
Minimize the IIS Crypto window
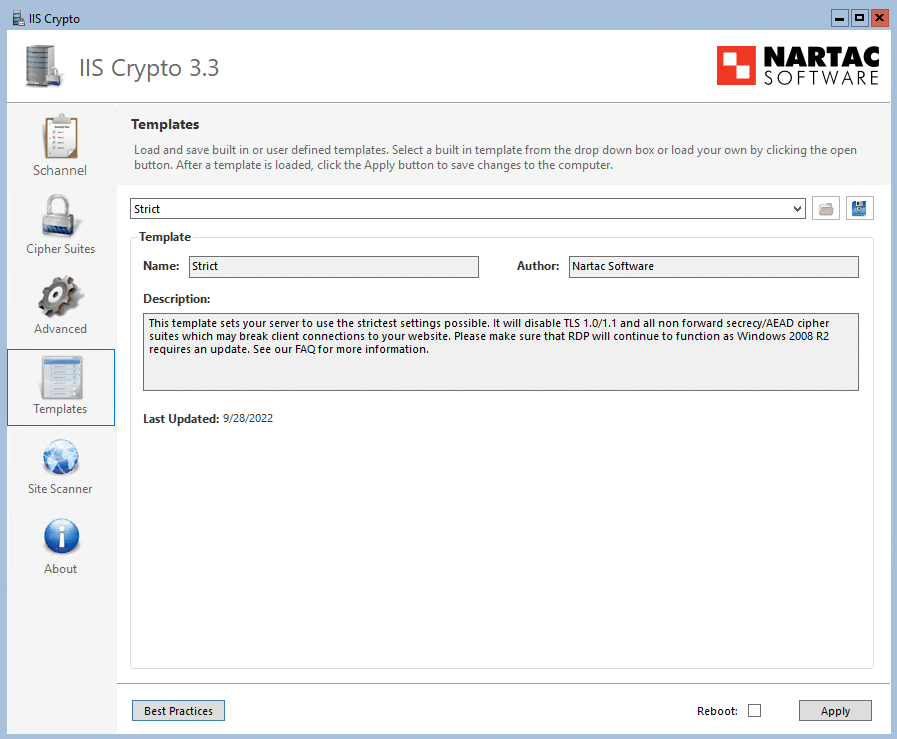(839, 18)
